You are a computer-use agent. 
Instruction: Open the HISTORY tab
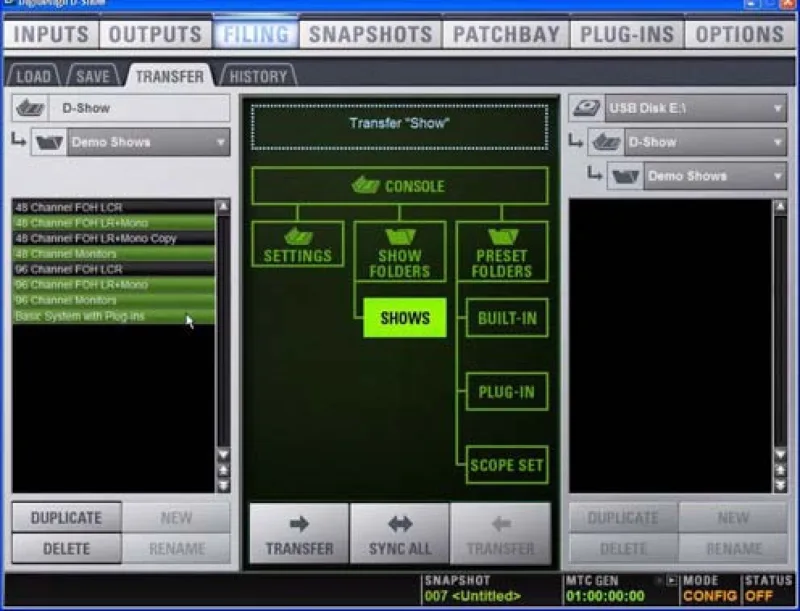258,77
